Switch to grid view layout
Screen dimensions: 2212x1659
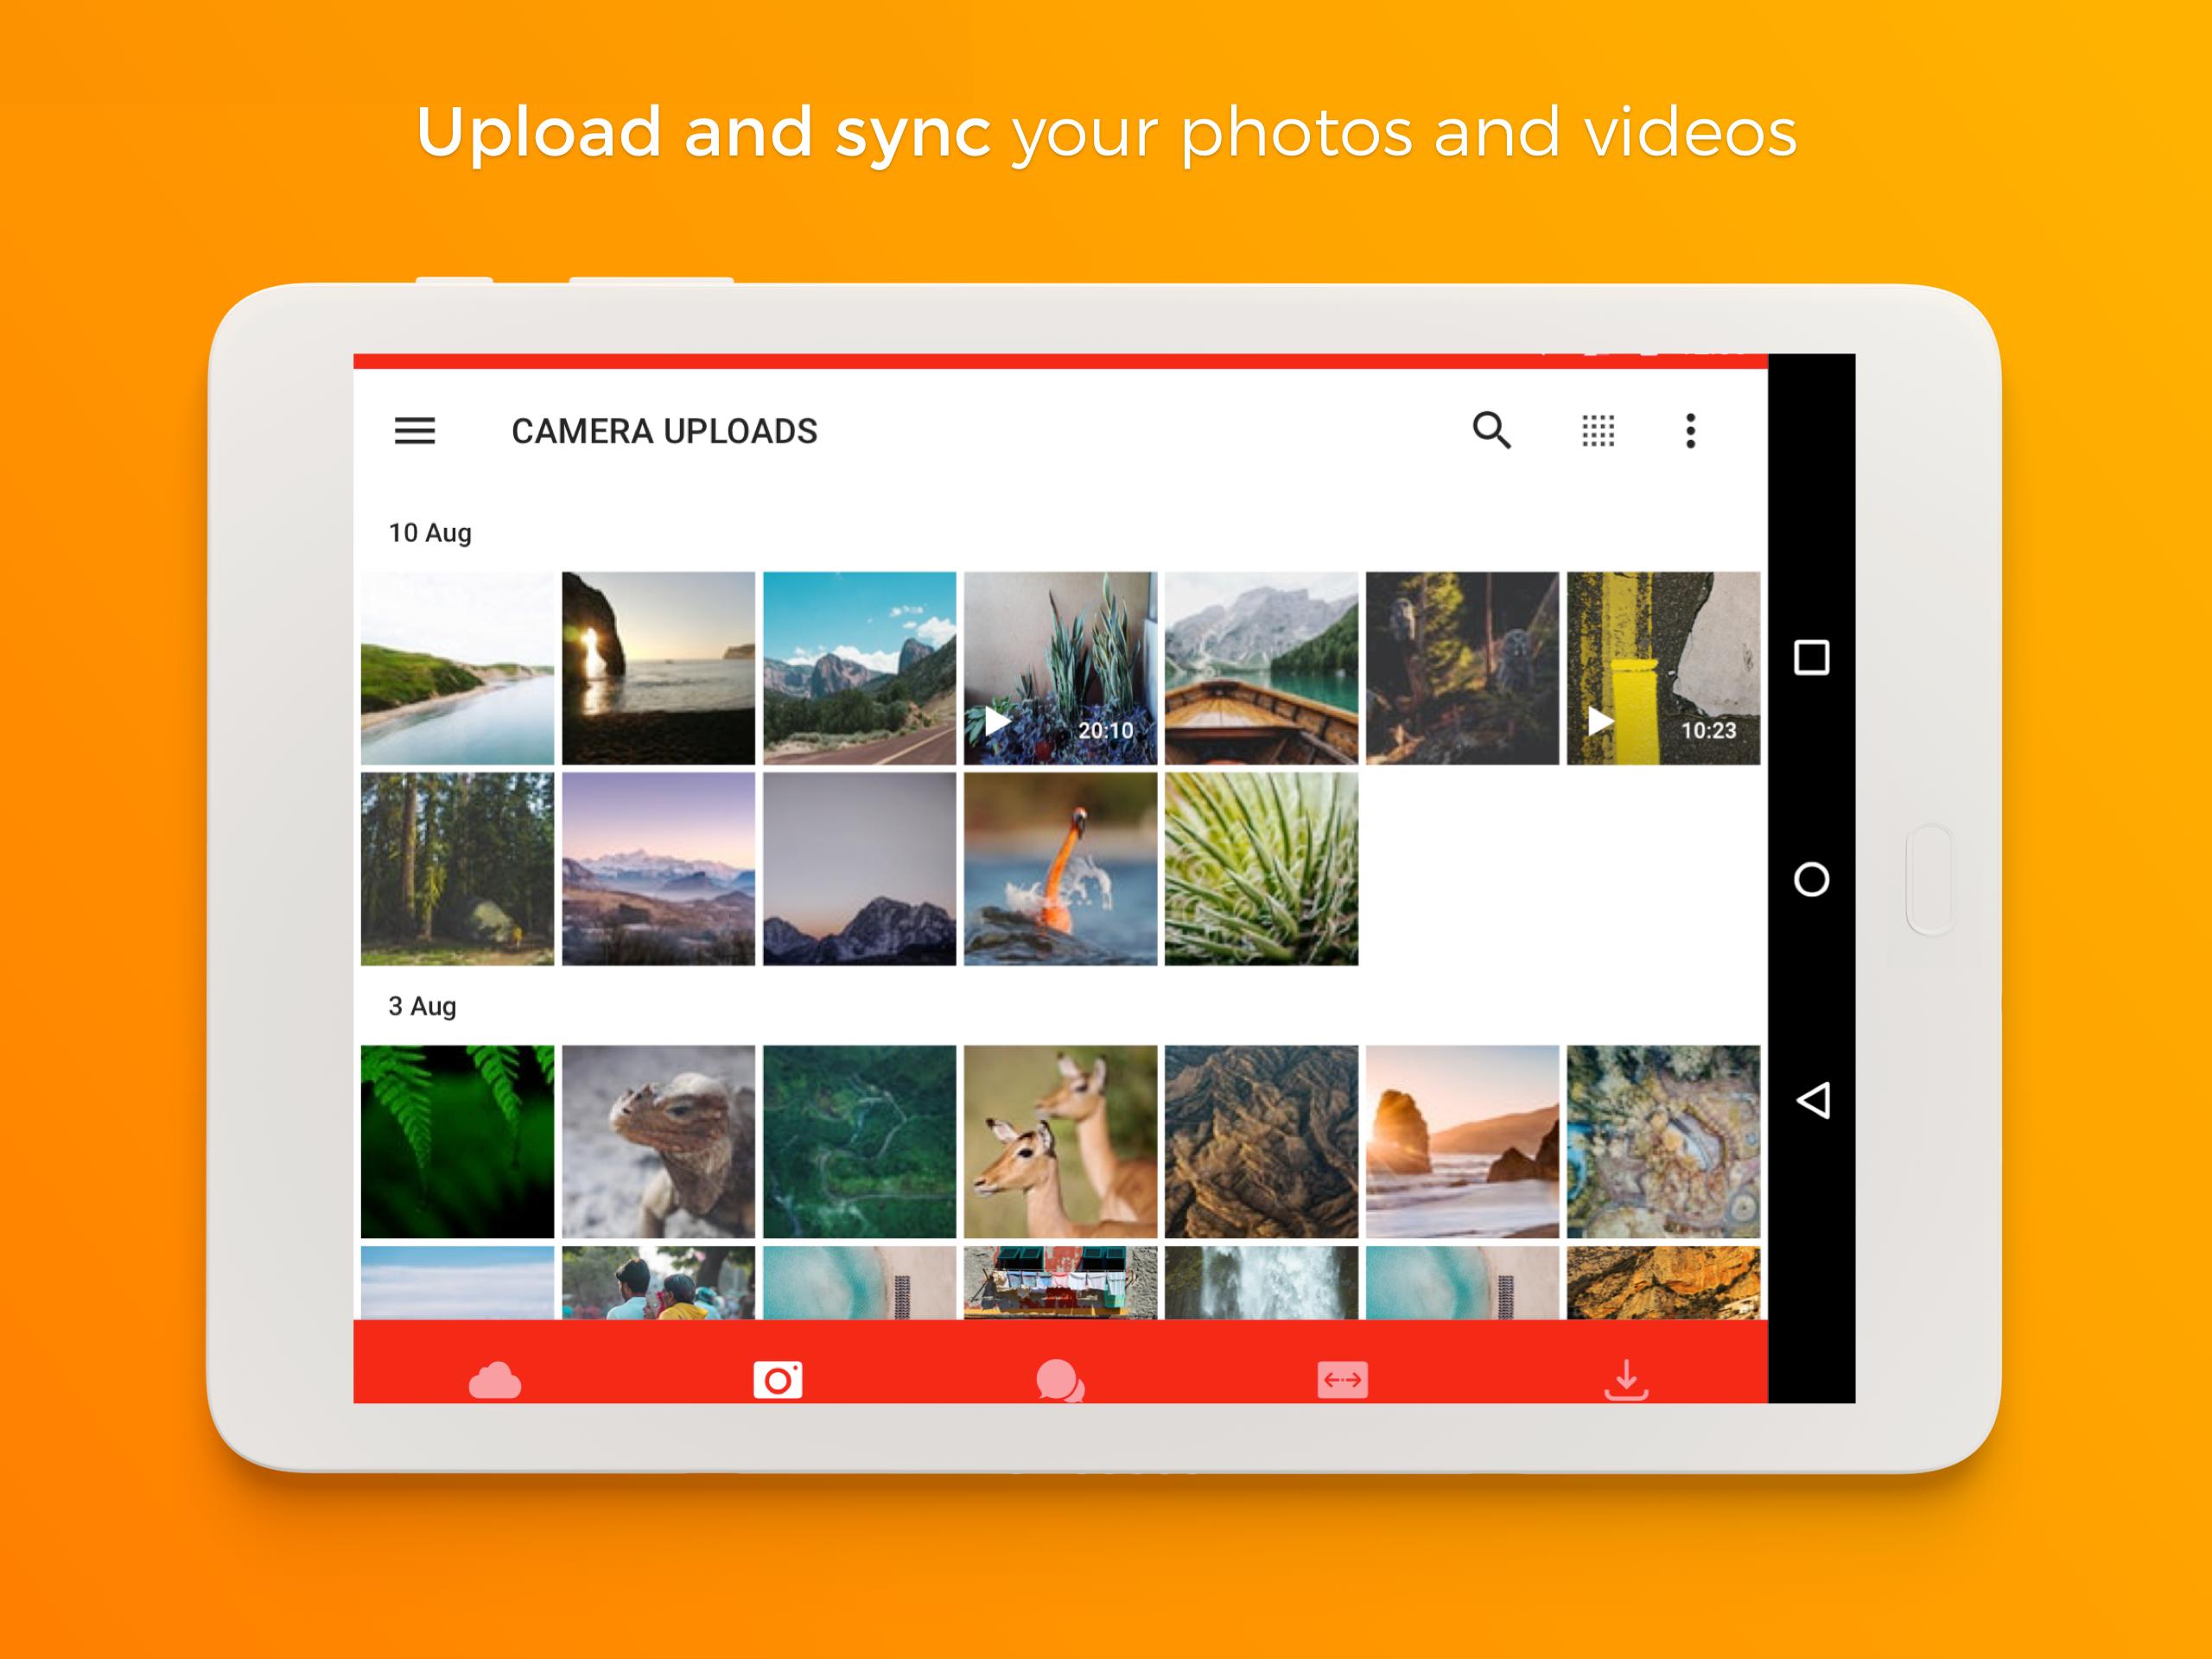[1595, 432]
